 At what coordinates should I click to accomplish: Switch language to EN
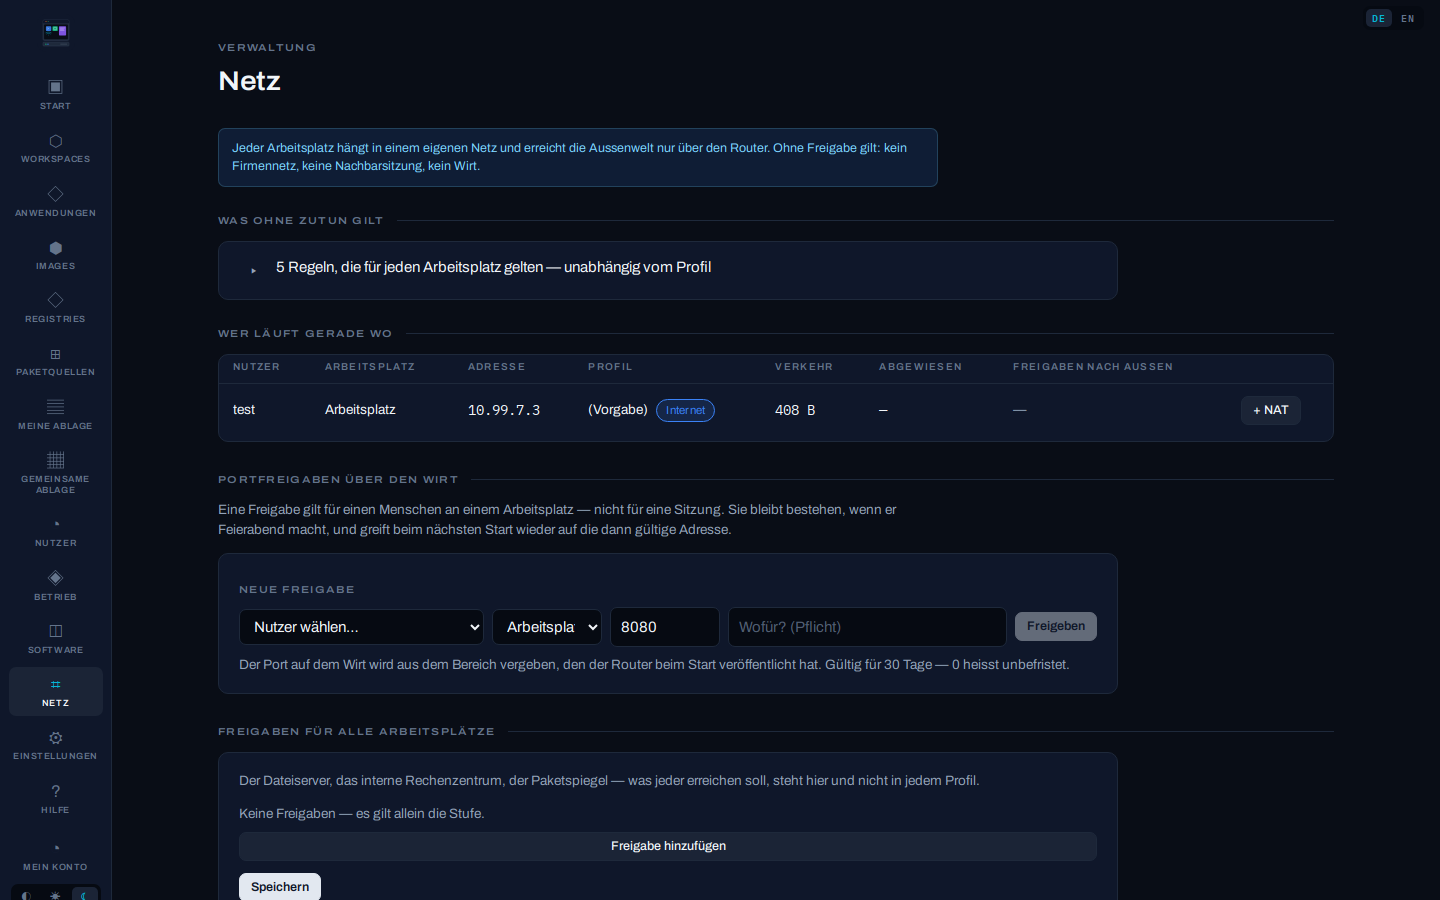(x=1408, y=18)
